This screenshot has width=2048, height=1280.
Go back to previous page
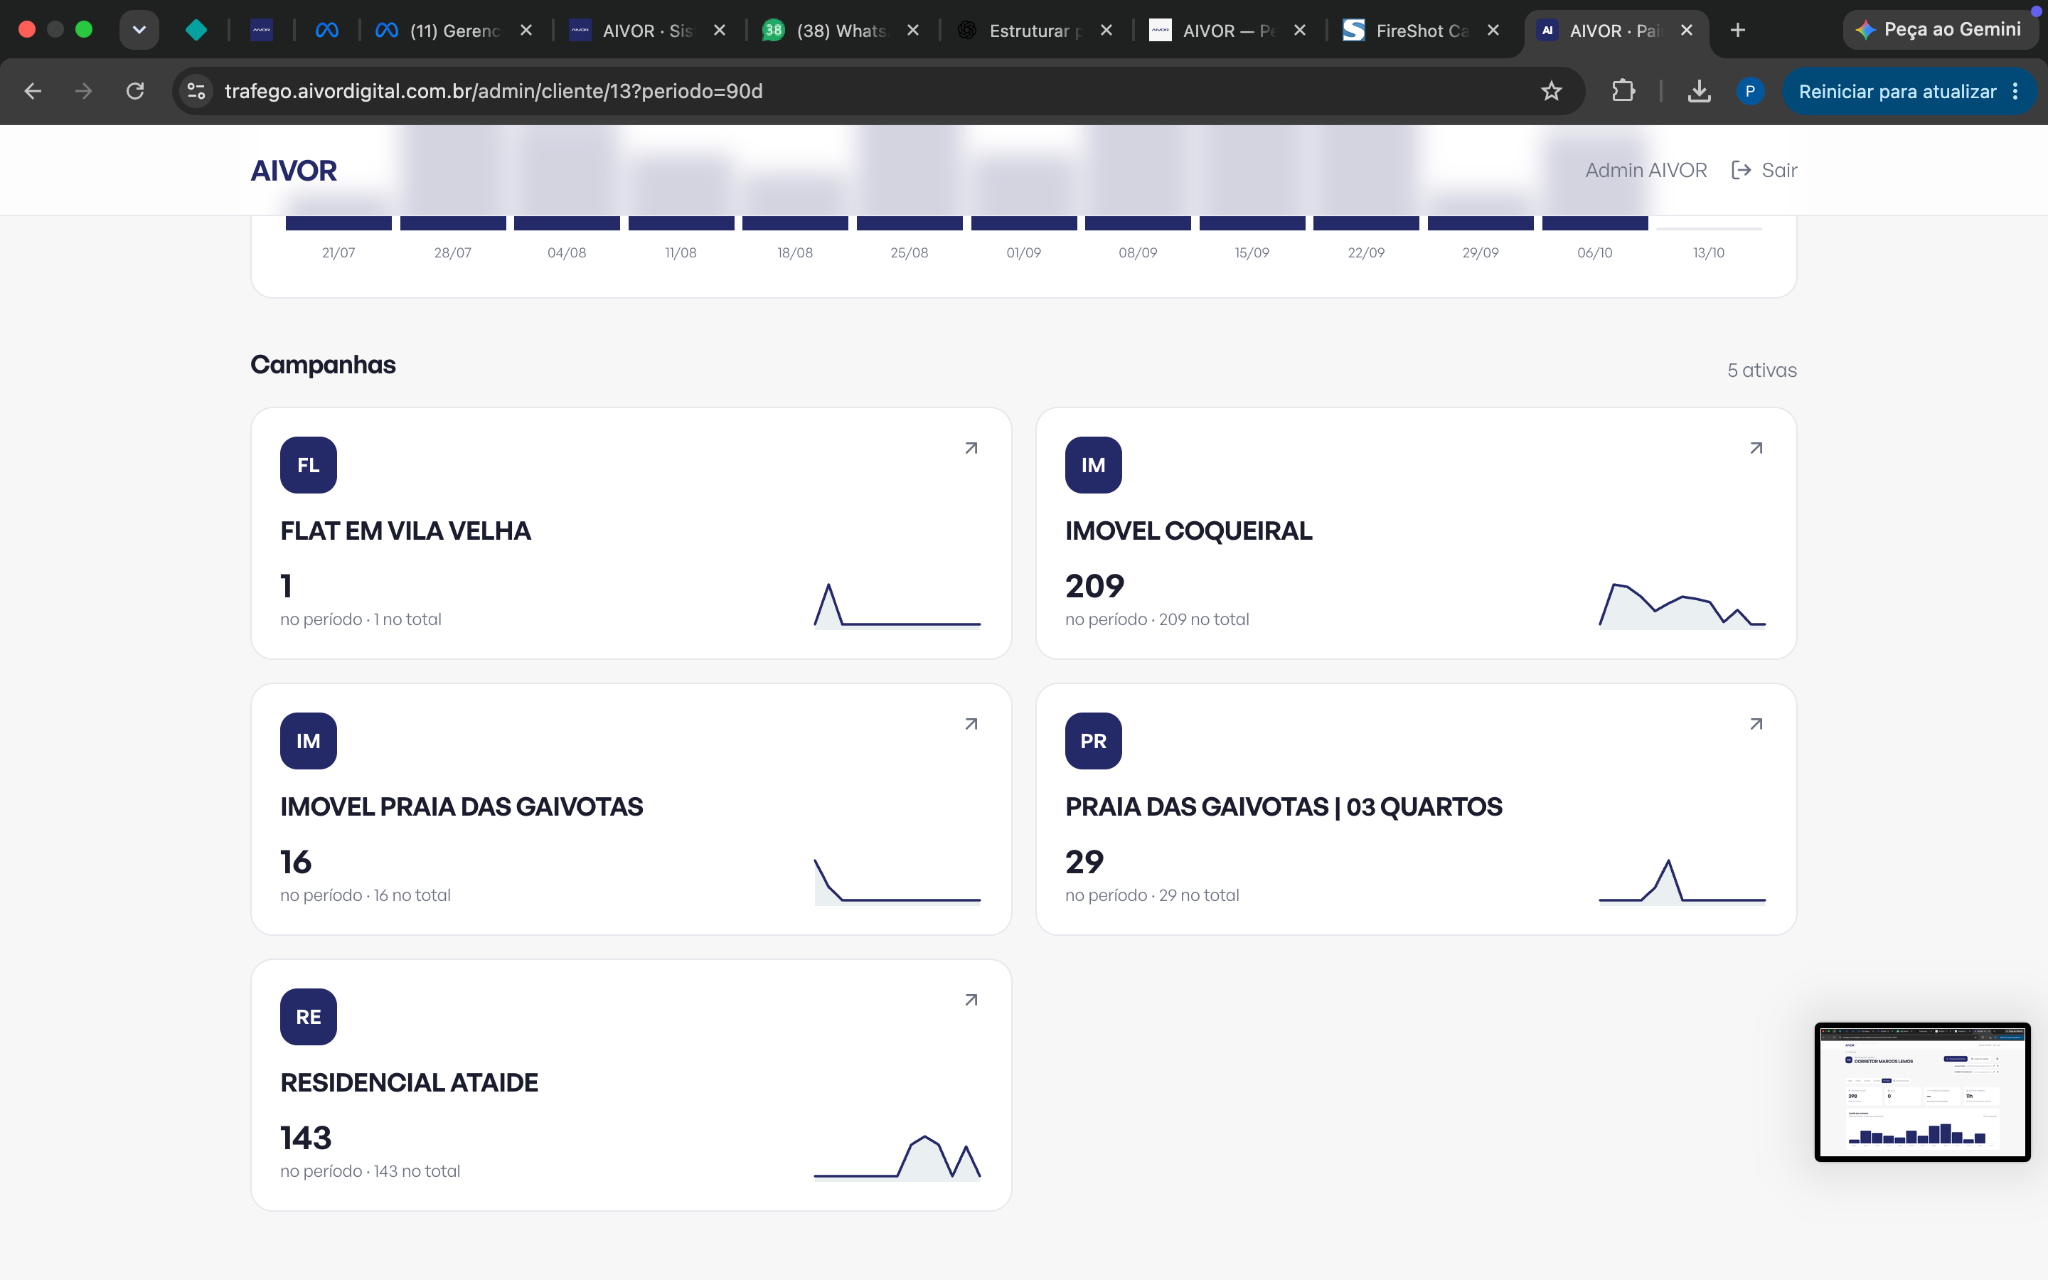[33, 91]
